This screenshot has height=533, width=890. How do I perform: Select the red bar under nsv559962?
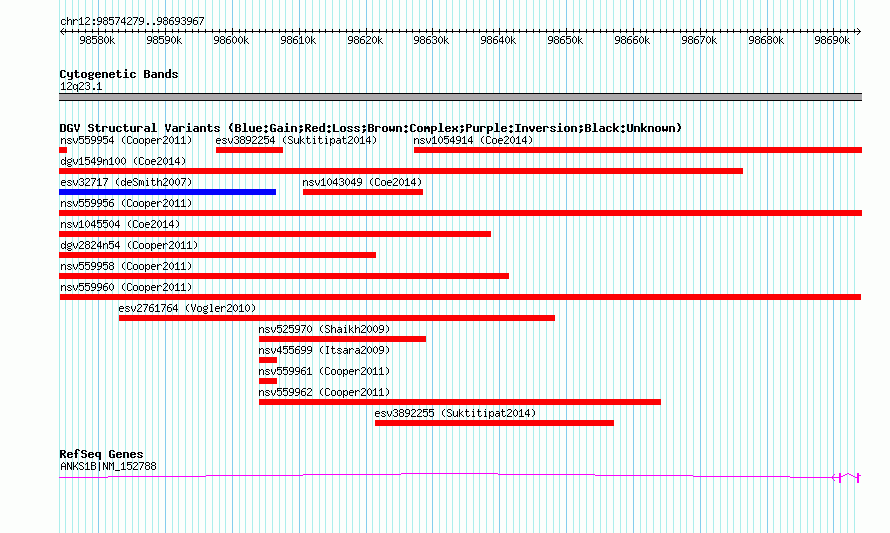pos(460,402)
